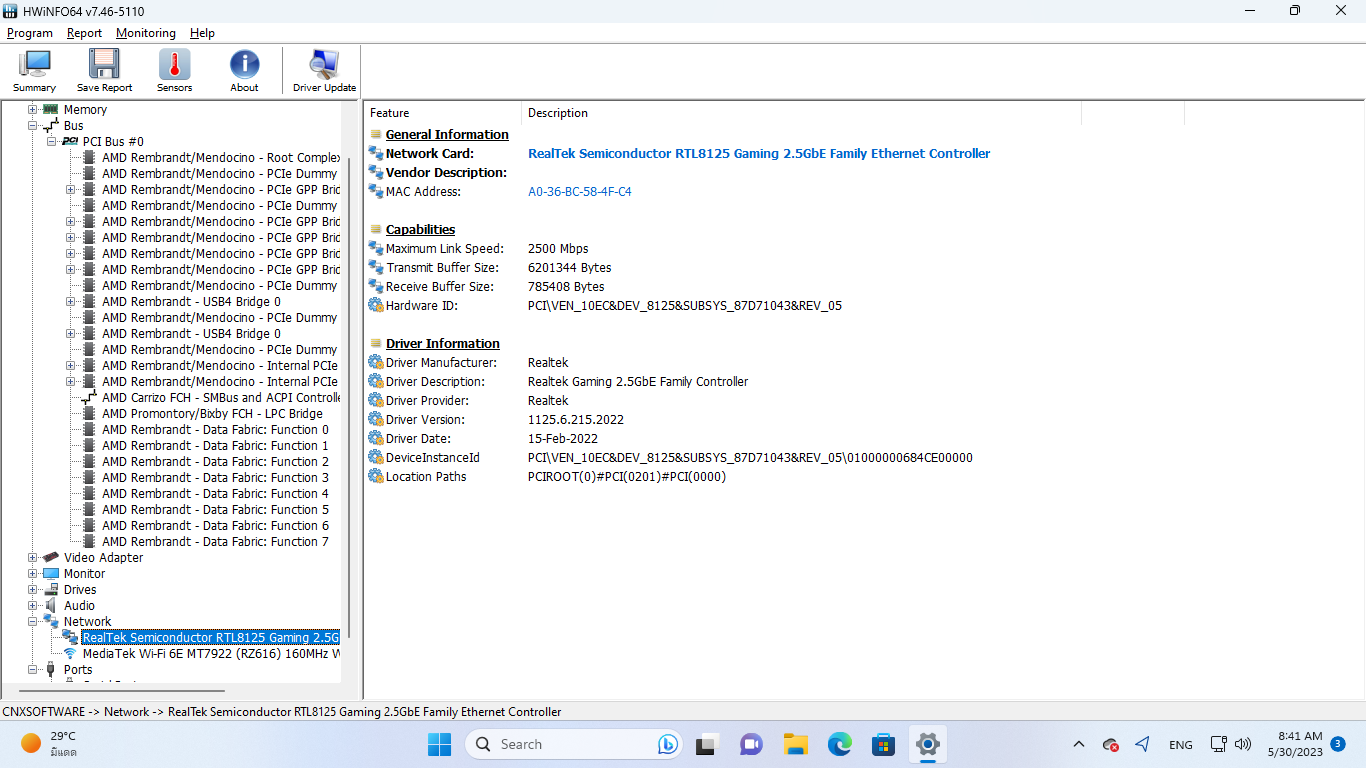Open File Explorer from taskbar
This screenshot has height=768, width=1366.
795,744
